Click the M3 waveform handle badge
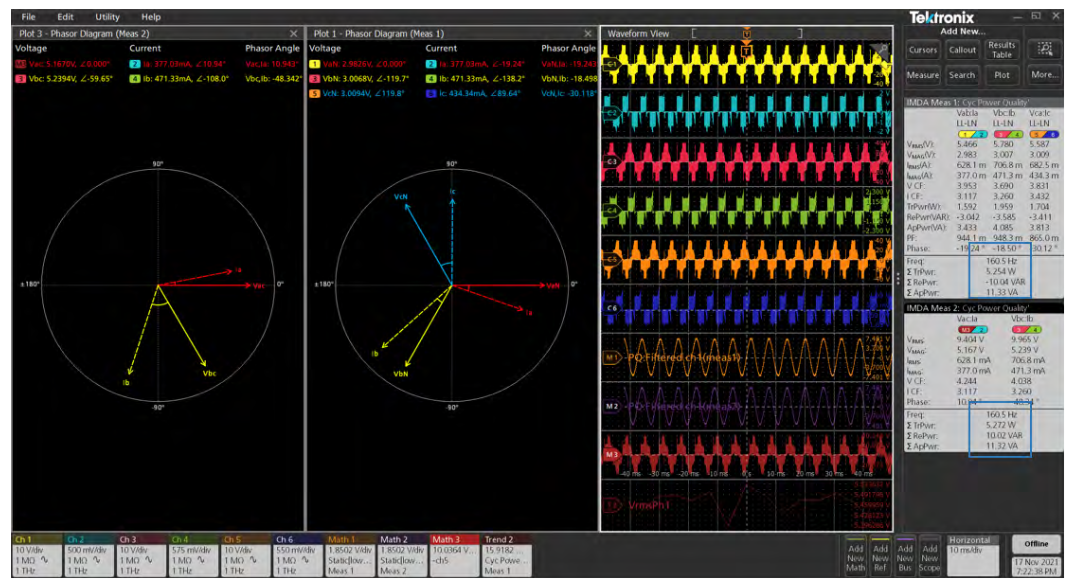 point(610,454)
